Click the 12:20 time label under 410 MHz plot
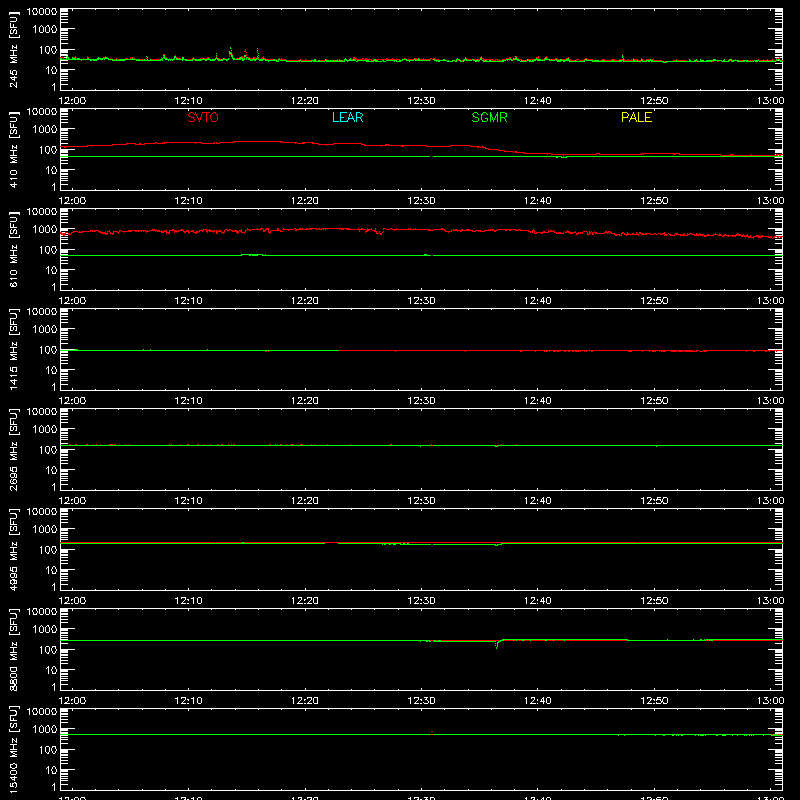 [305, 201]
